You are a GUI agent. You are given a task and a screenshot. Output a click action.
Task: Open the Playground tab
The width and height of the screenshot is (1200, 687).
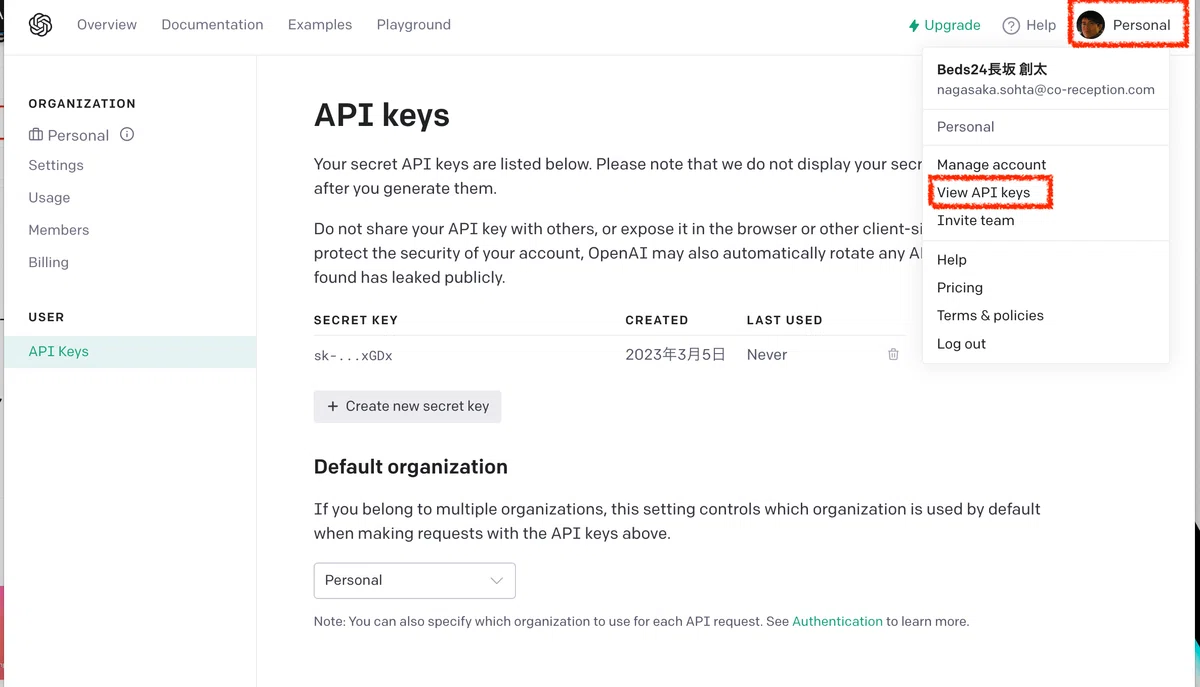(413, 25)
